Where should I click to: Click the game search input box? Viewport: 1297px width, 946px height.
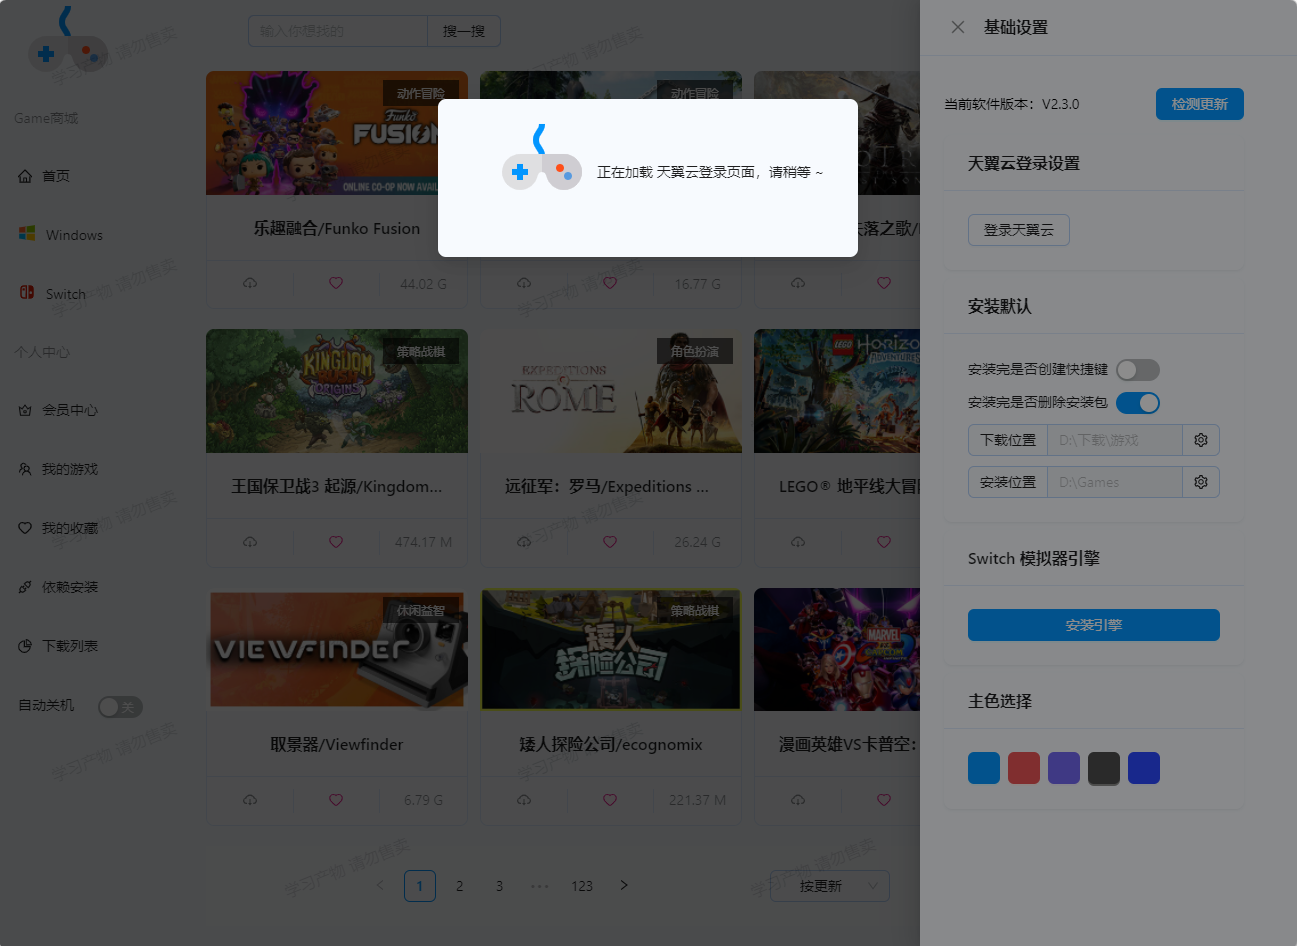[338, 31]
